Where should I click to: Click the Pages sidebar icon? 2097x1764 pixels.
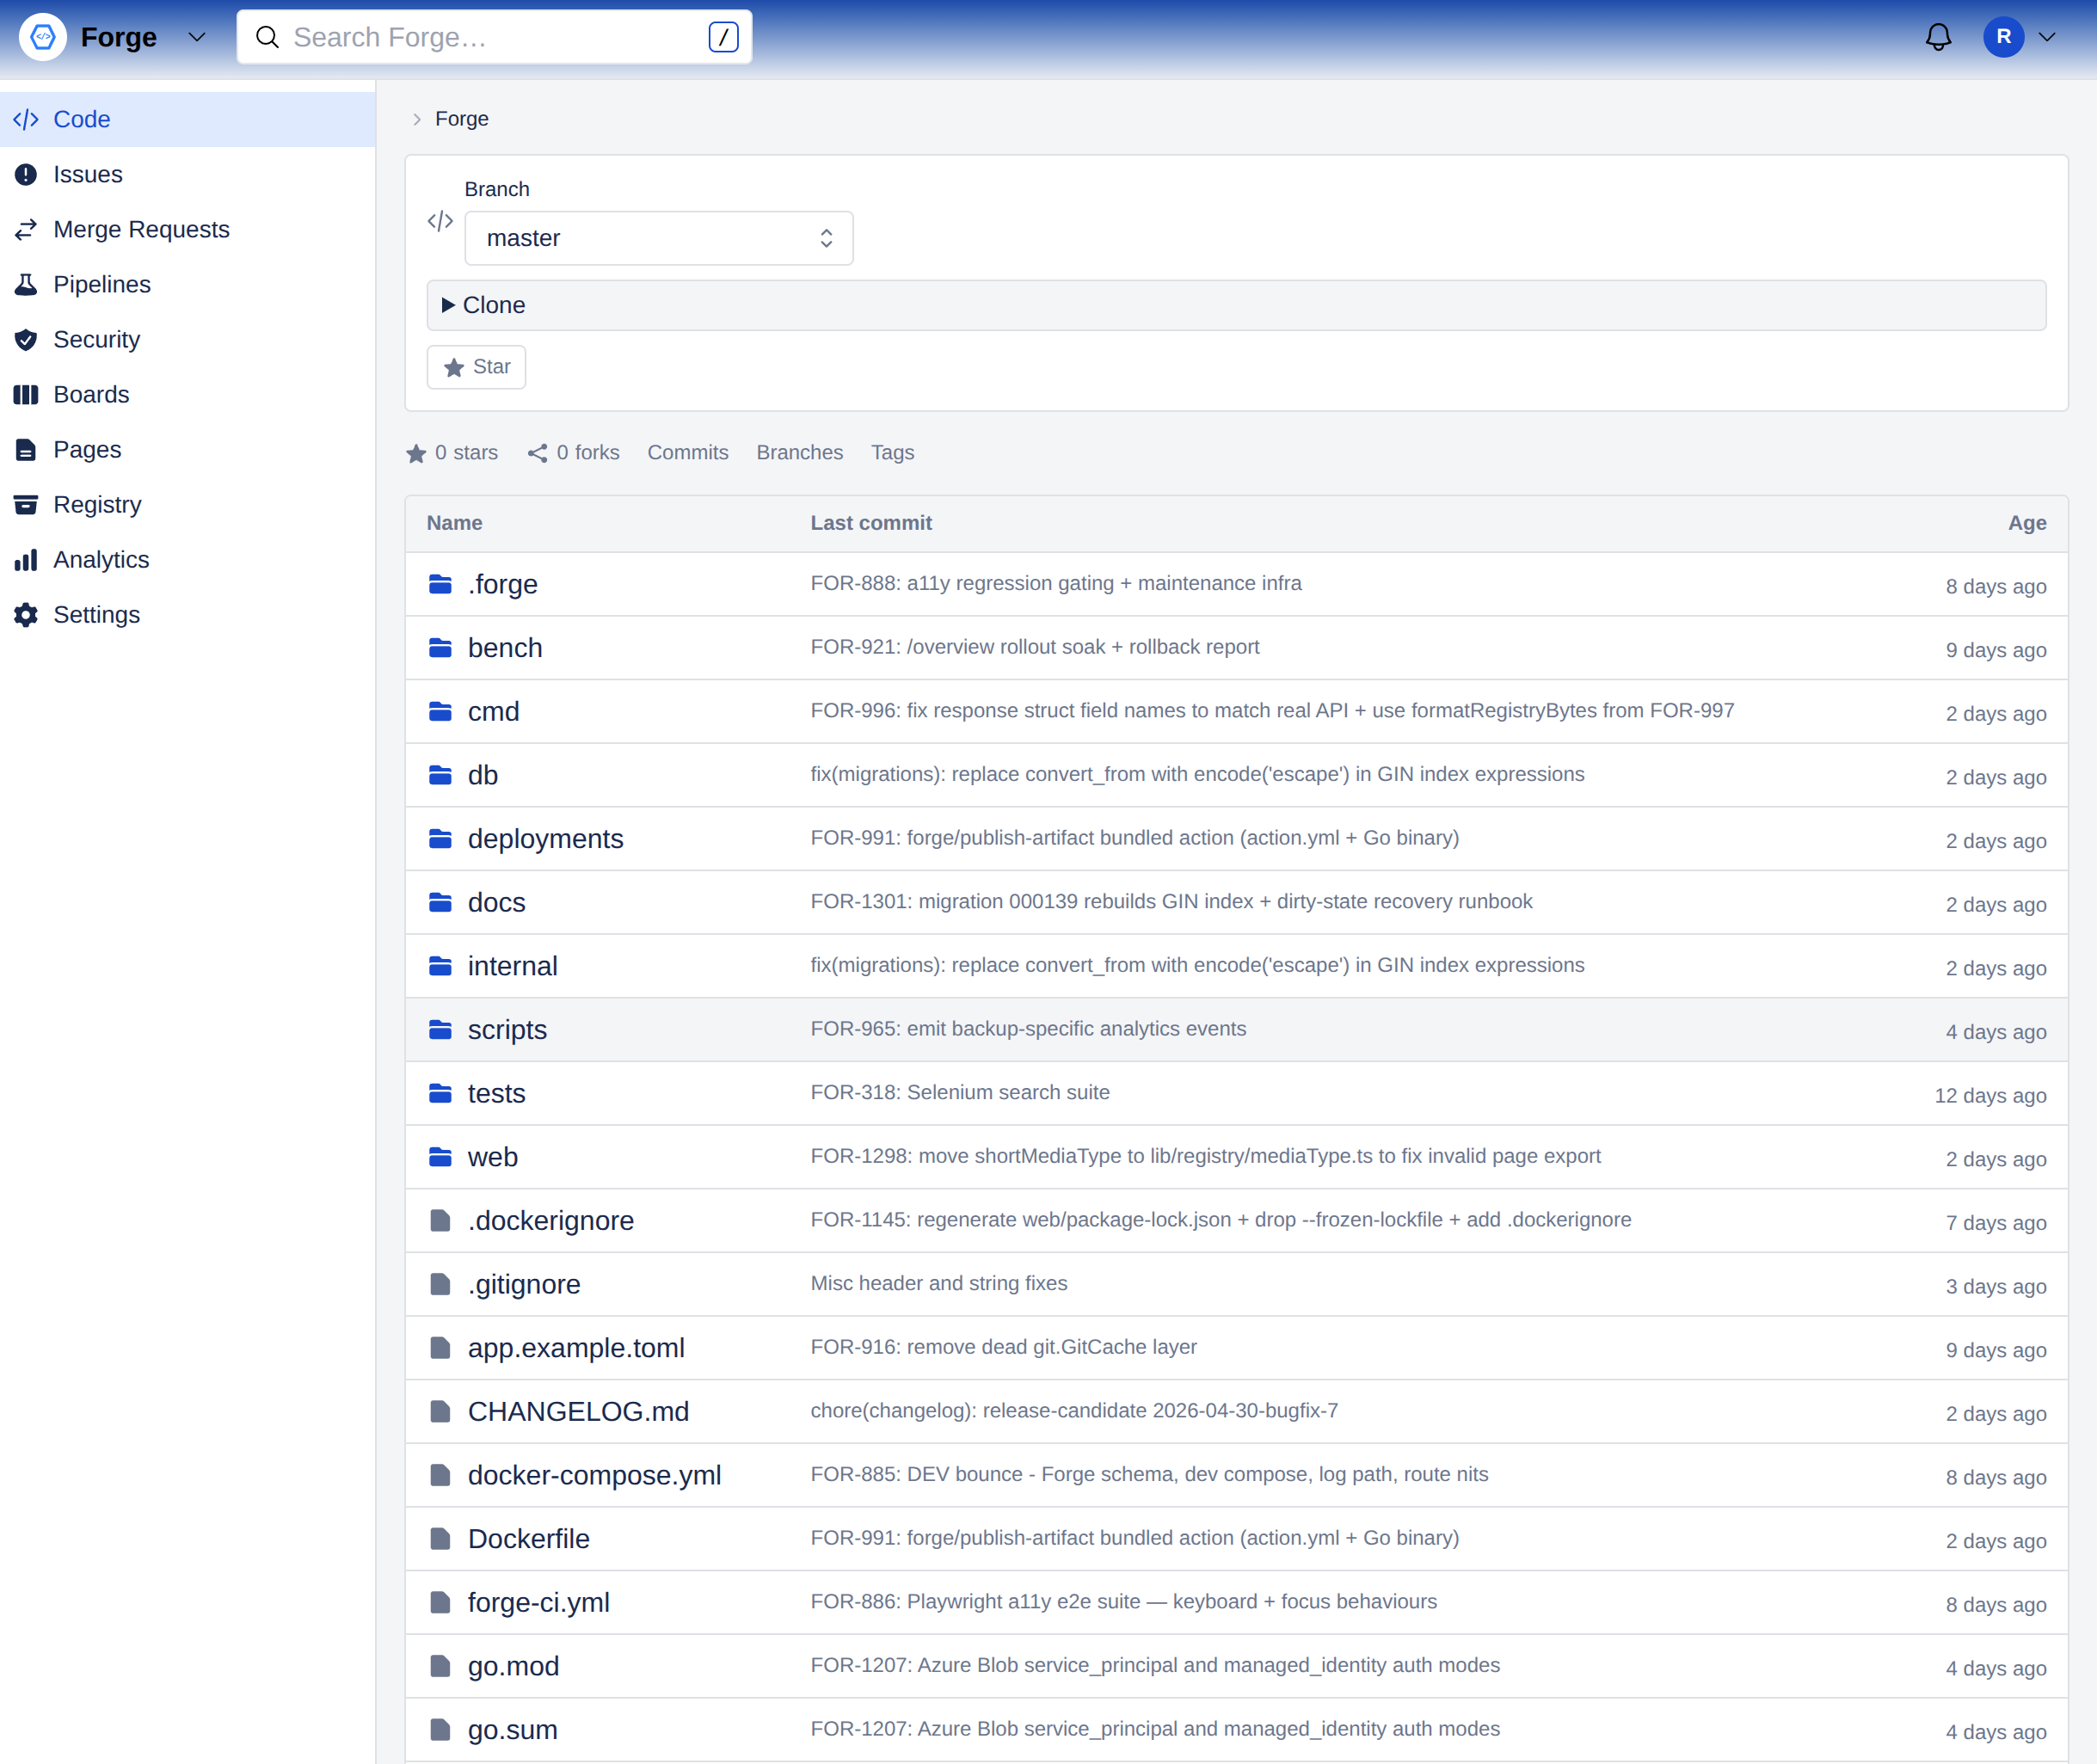(x=26, y=450)
